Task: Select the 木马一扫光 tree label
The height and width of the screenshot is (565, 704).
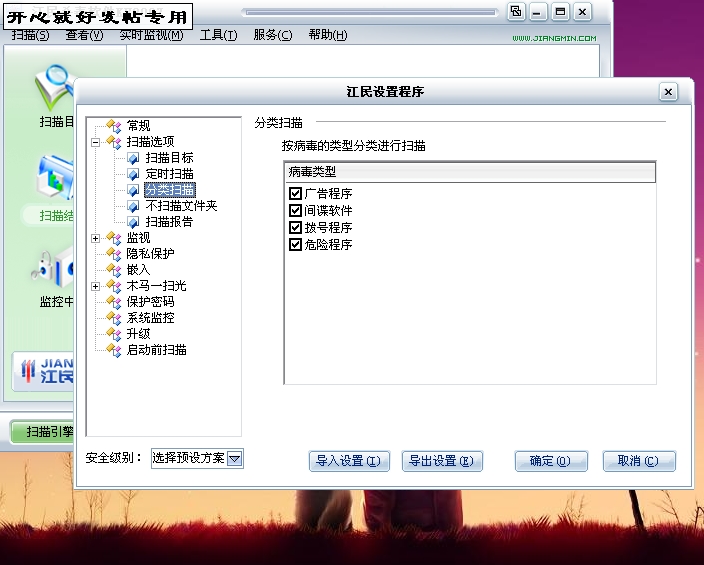Action: click(156, 287)
